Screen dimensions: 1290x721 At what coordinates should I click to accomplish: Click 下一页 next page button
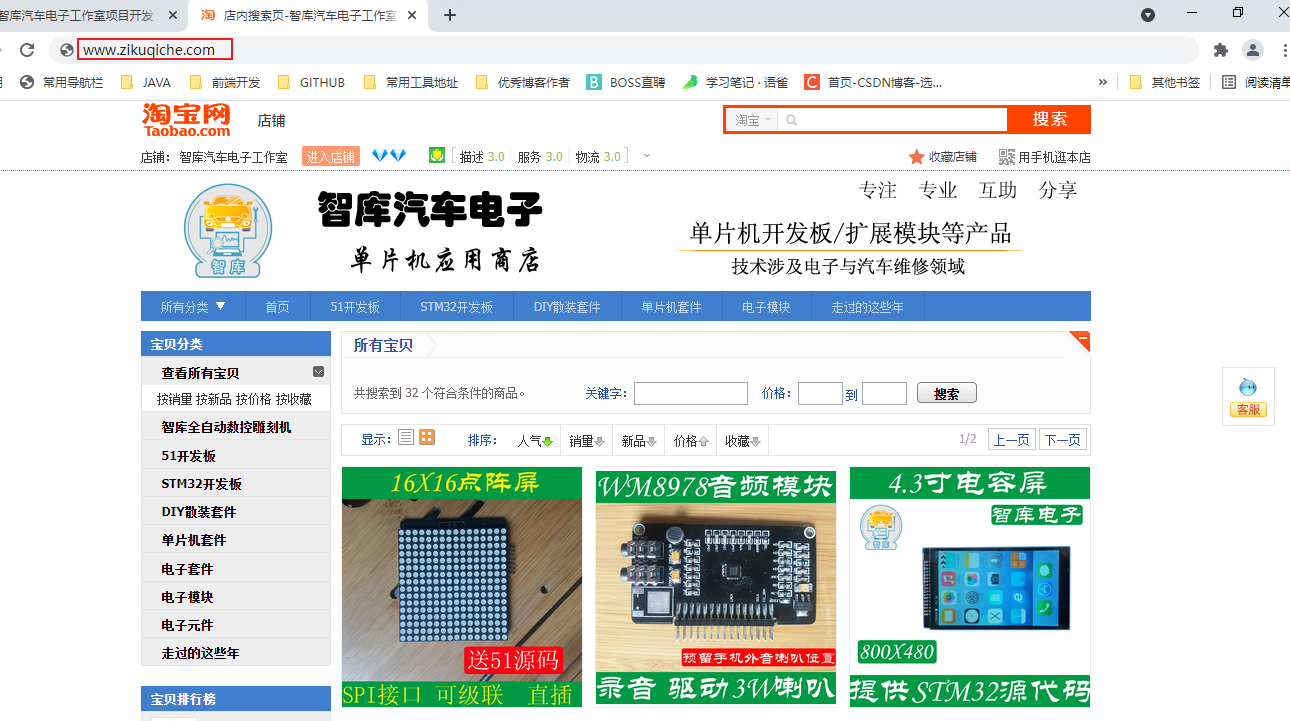click(1063, 439)
